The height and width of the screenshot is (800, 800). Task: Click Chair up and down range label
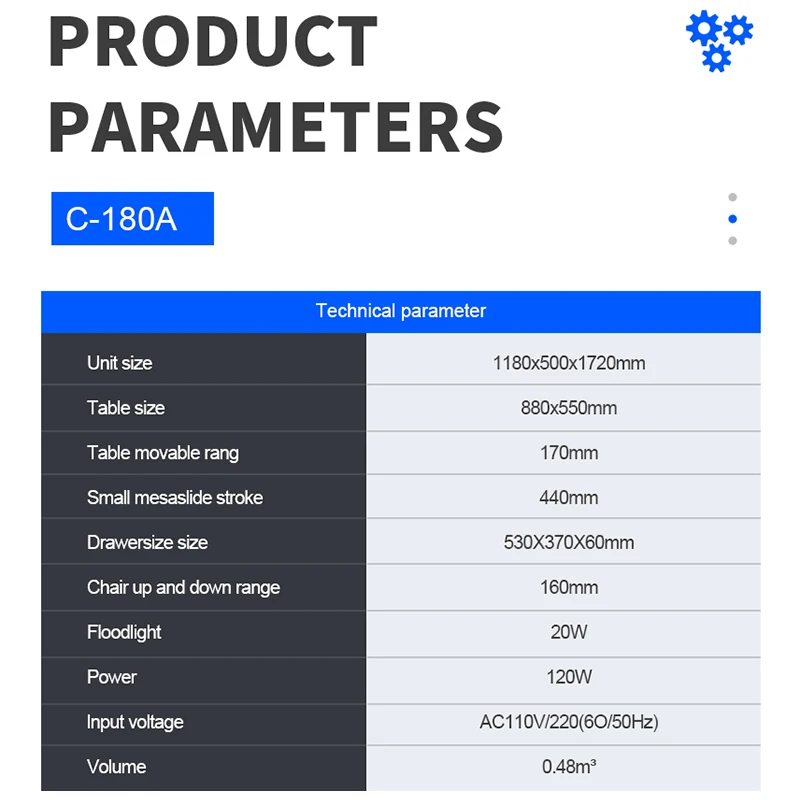point(183,588)
